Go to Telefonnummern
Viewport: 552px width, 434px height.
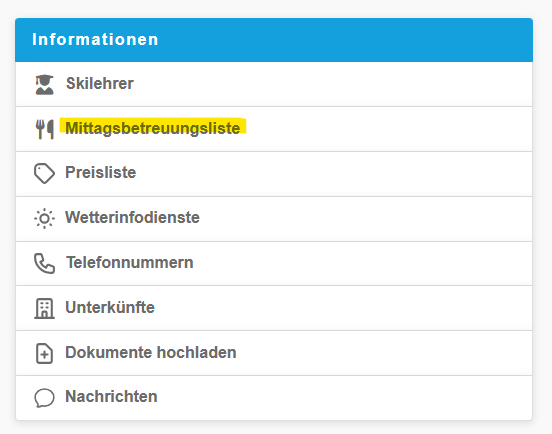click(130, 263)
